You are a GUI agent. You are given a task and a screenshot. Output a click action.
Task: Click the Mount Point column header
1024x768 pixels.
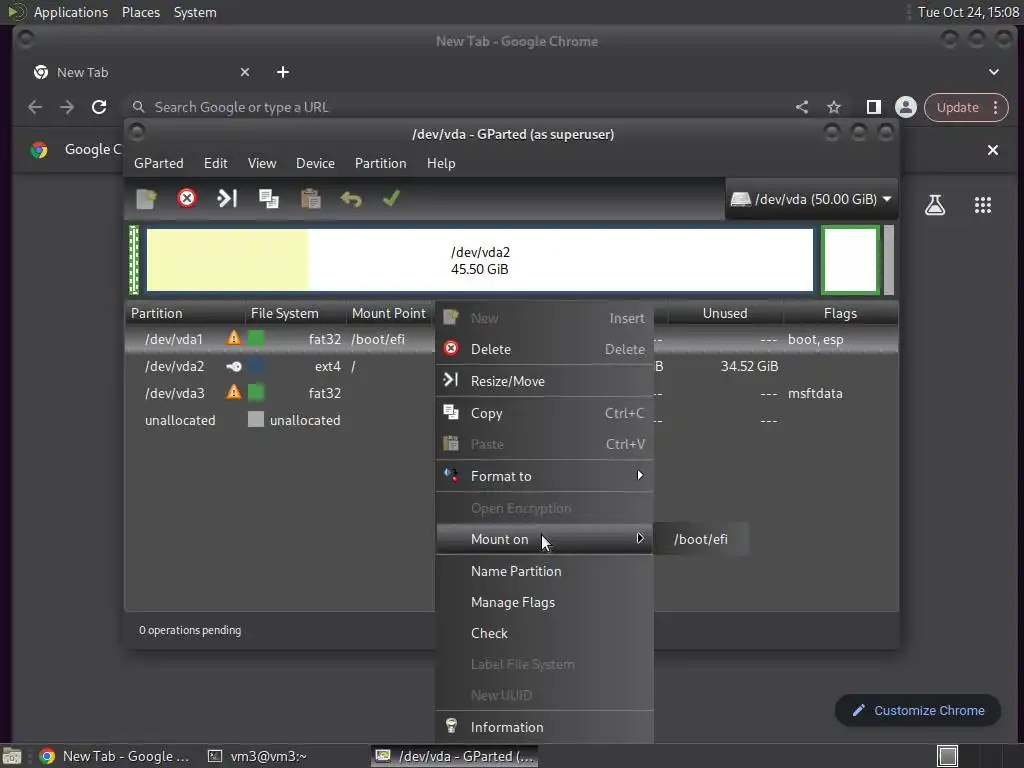[389, 313]
